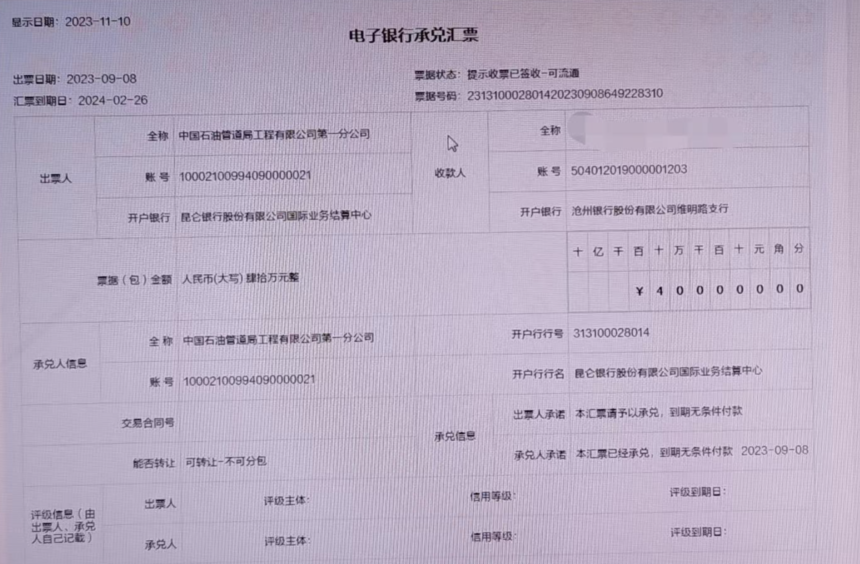Click 开户行行名 value 昆仑银行股份有限公司国际业务结算中心
The image size is (860, 564).
(668, 372)
